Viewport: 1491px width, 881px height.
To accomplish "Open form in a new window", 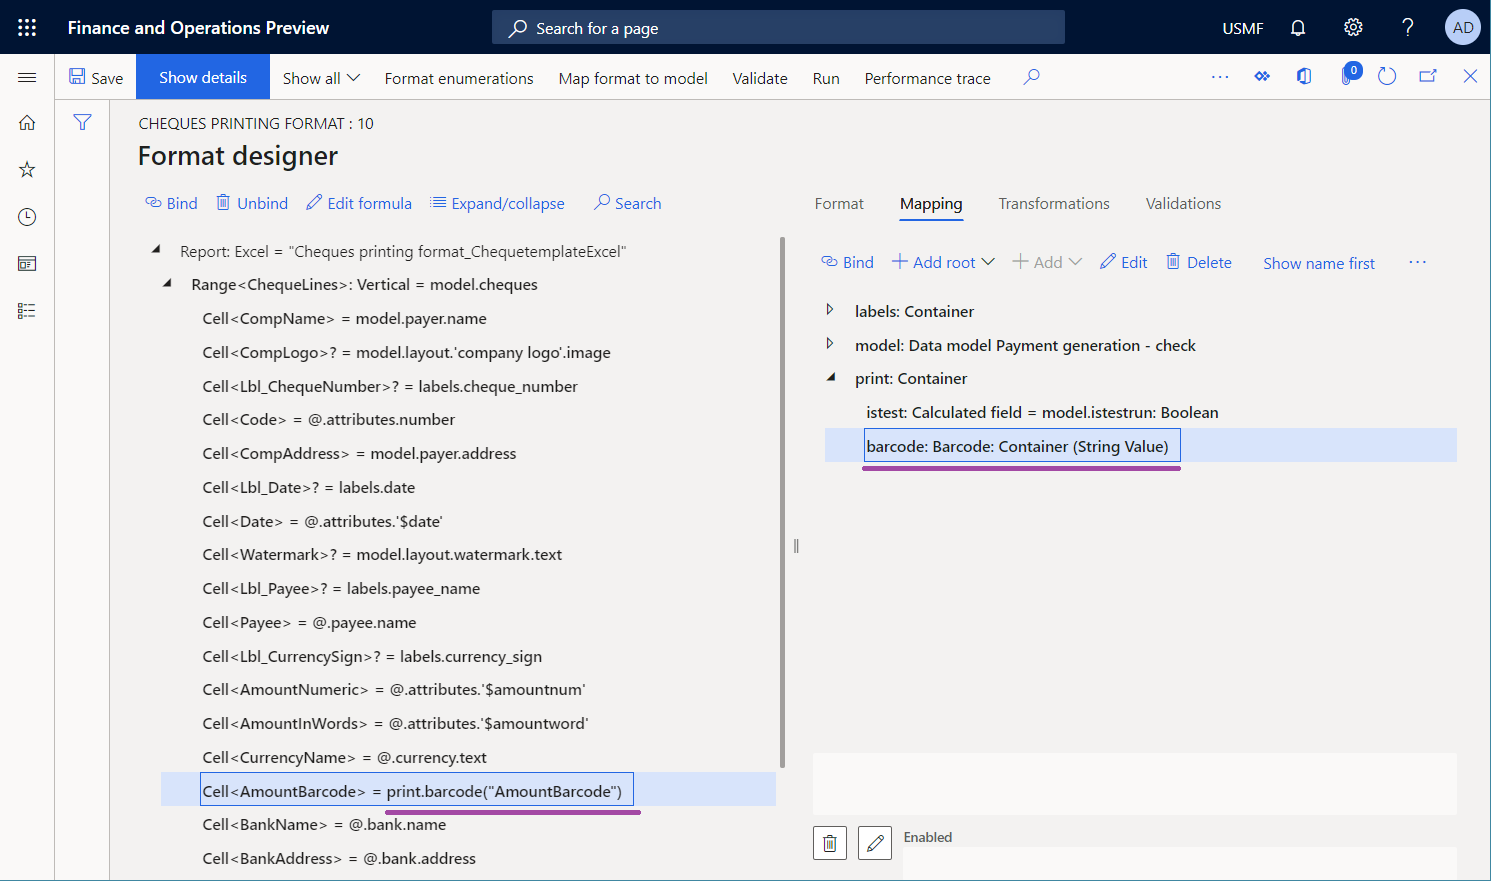I will 1428,77.
